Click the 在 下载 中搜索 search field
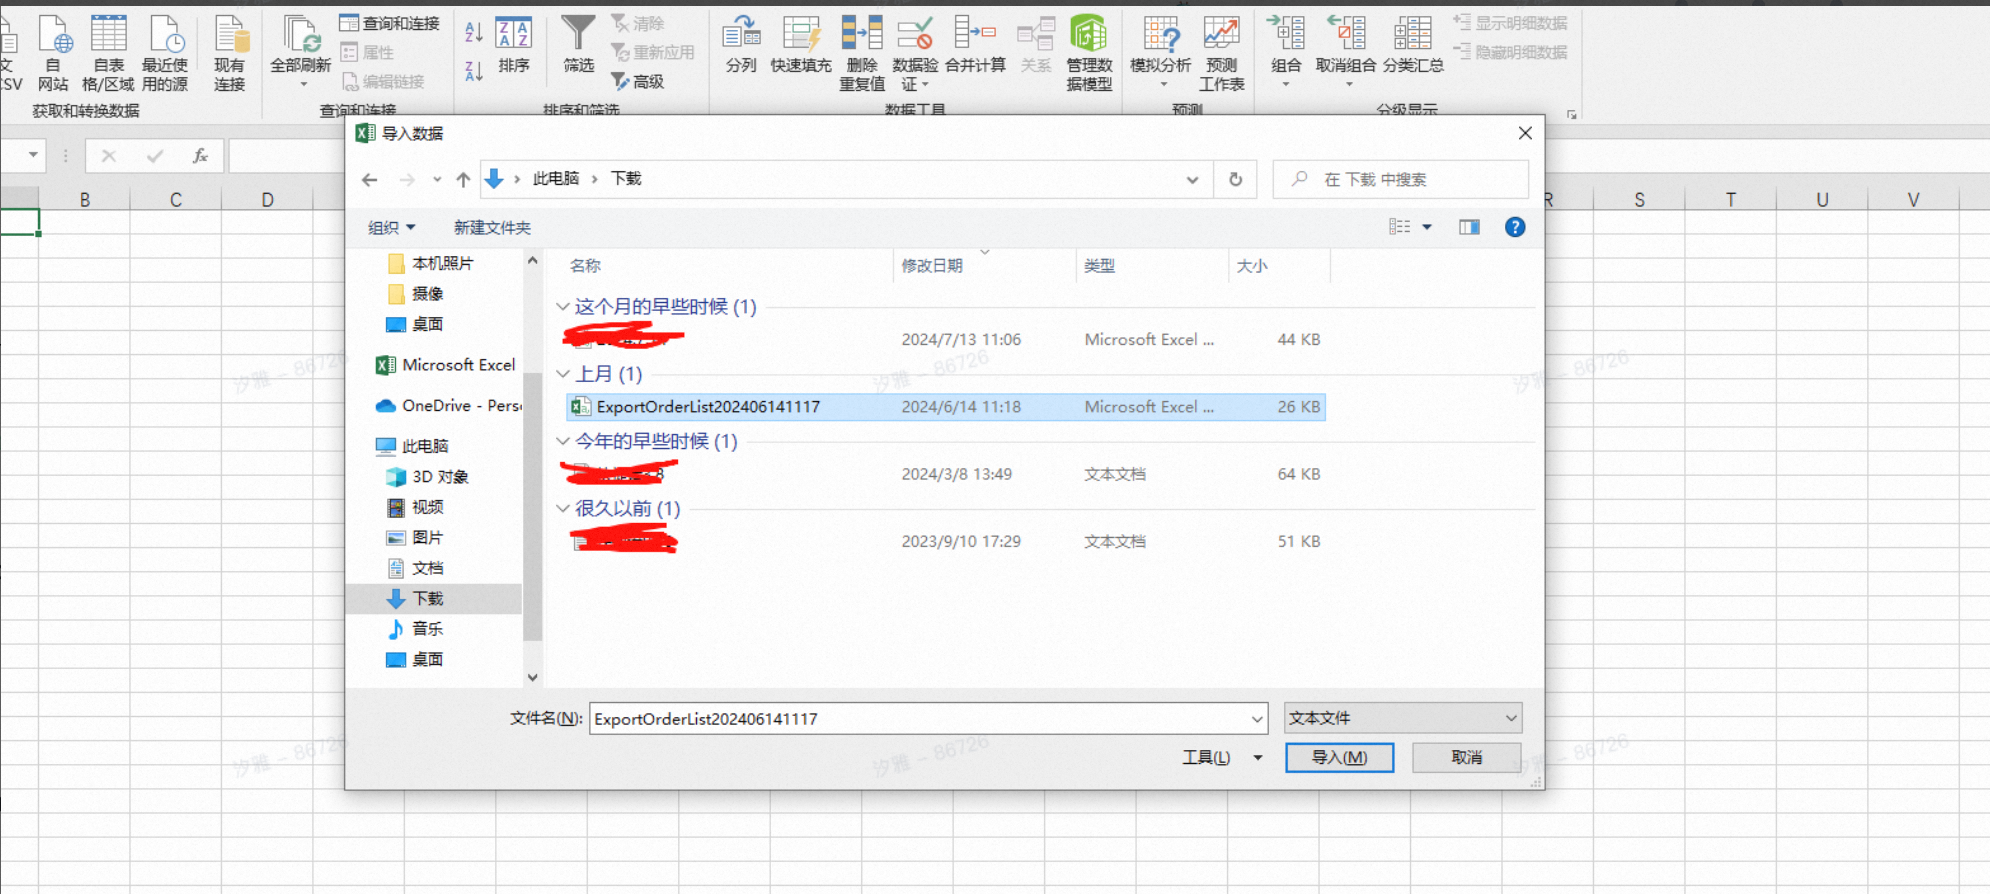 pos(1400,179)
